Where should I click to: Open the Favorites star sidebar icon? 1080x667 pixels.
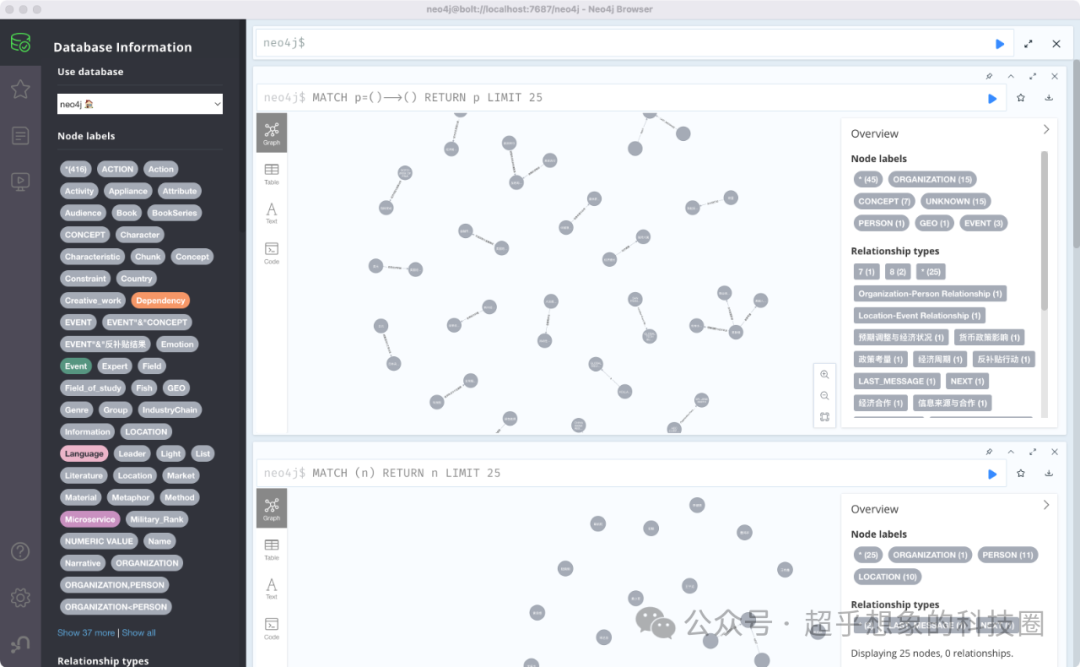point(20,89)
